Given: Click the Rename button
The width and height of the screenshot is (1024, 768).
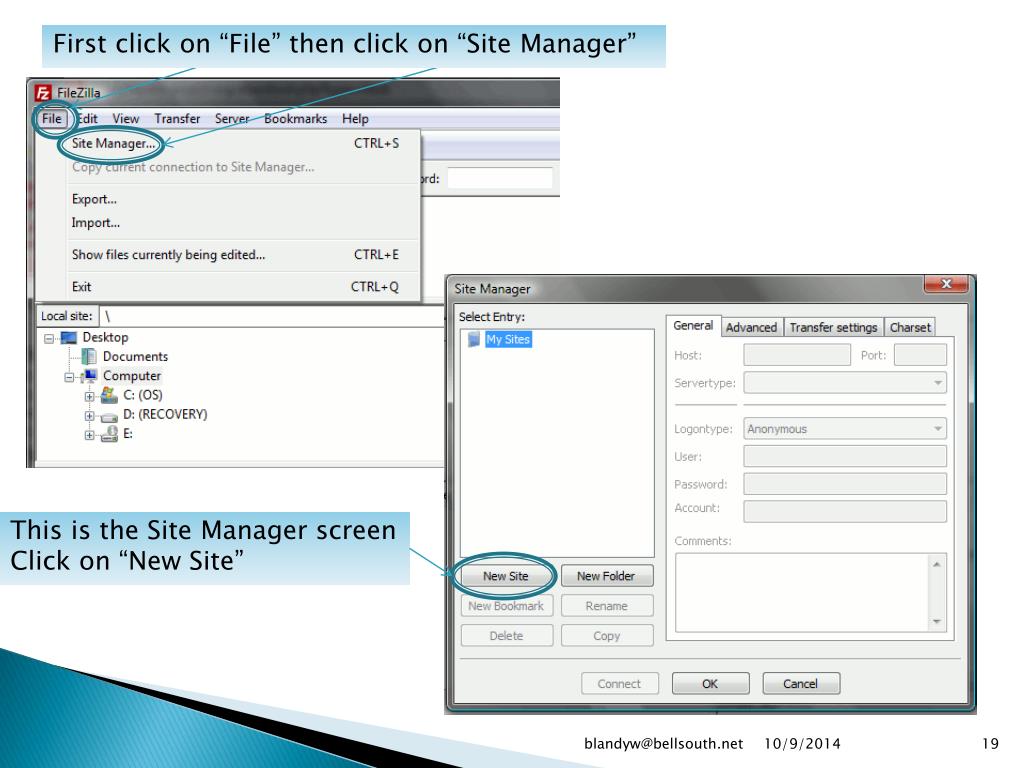Looking at the screenshot, I should coord(606,606).
